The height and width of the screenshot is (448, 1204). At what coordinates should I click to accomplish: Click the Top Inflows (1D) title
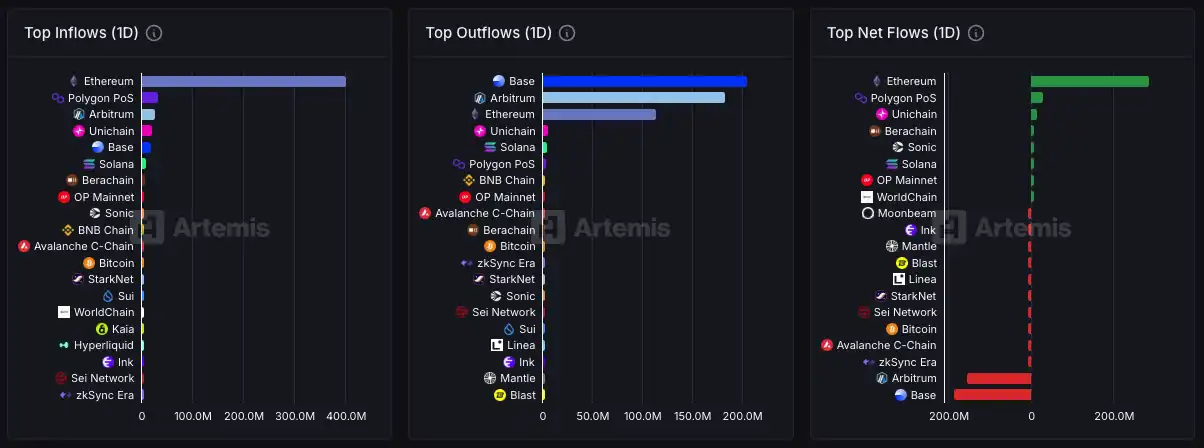click(81, 33)
